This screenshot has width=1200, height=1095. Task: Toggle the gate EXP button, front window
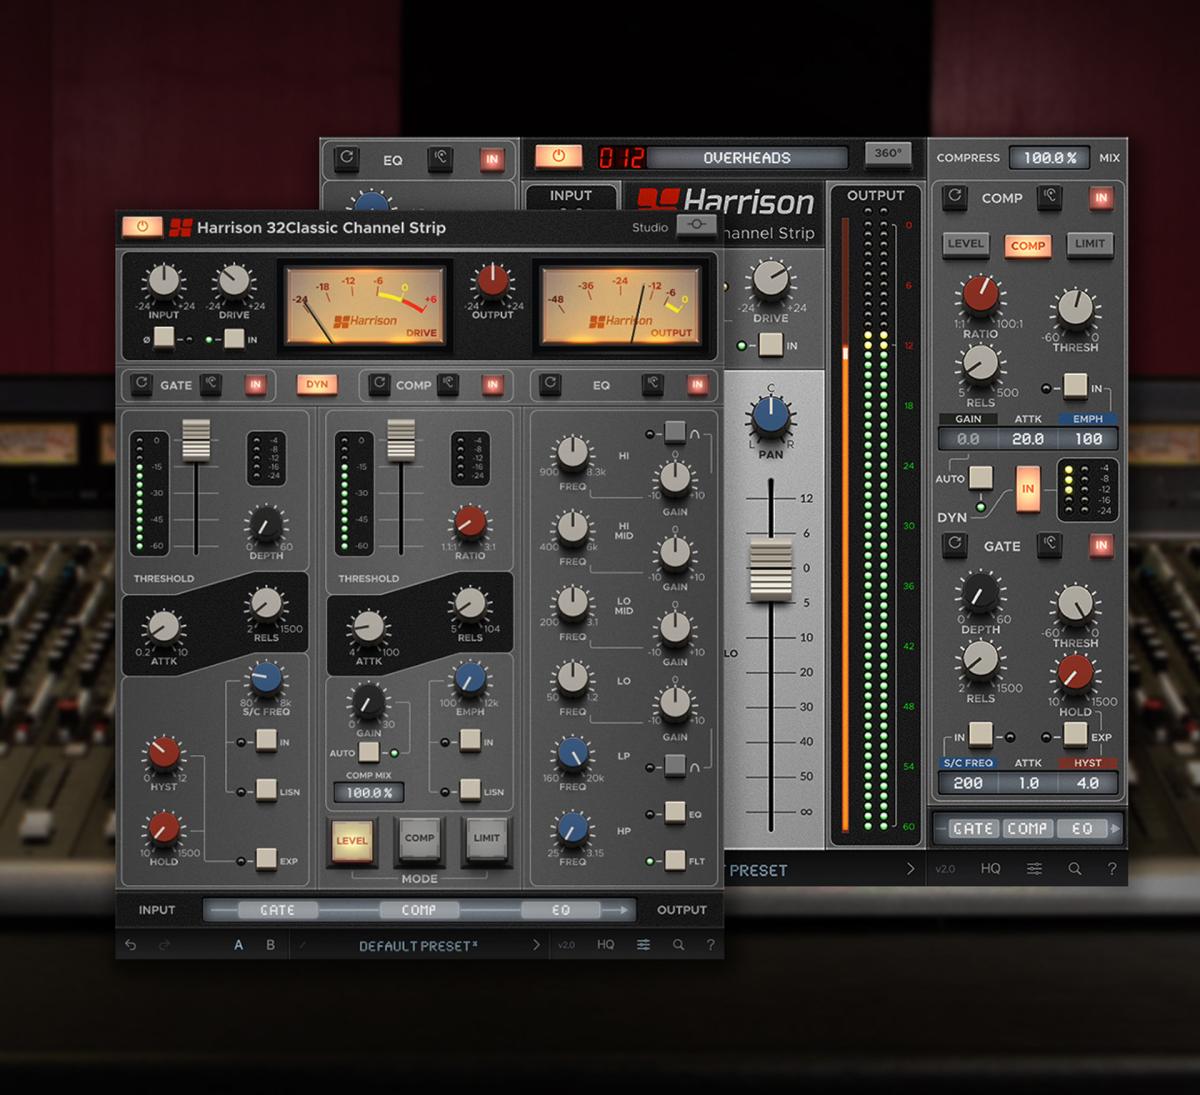tap(266, 859)
